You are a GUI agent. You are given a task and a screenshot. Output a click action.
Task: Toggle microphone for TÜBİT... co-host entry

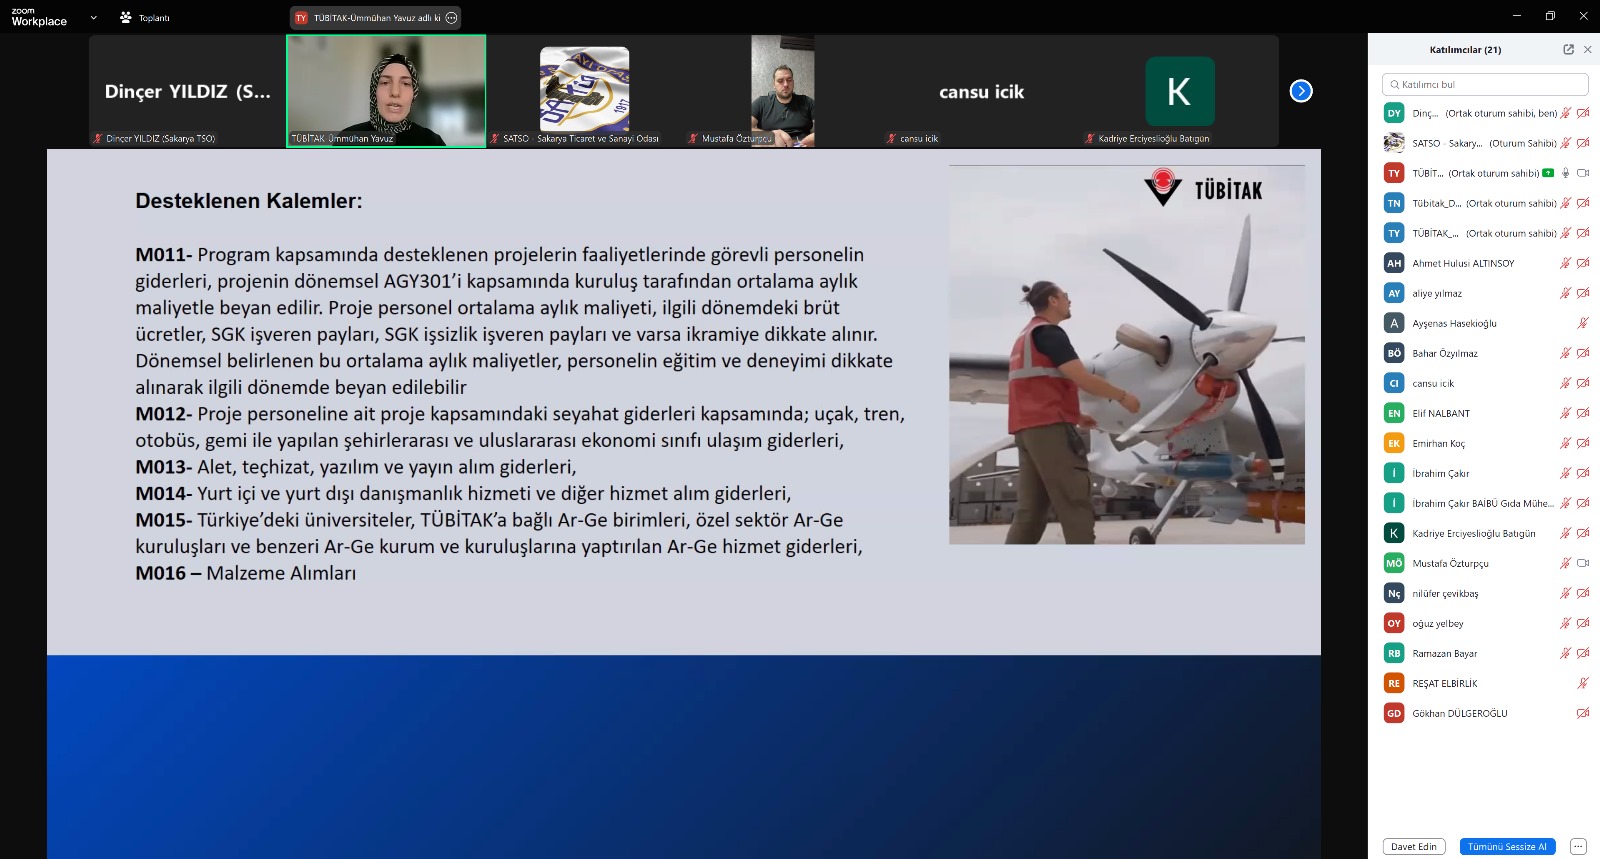(1566, 173)
